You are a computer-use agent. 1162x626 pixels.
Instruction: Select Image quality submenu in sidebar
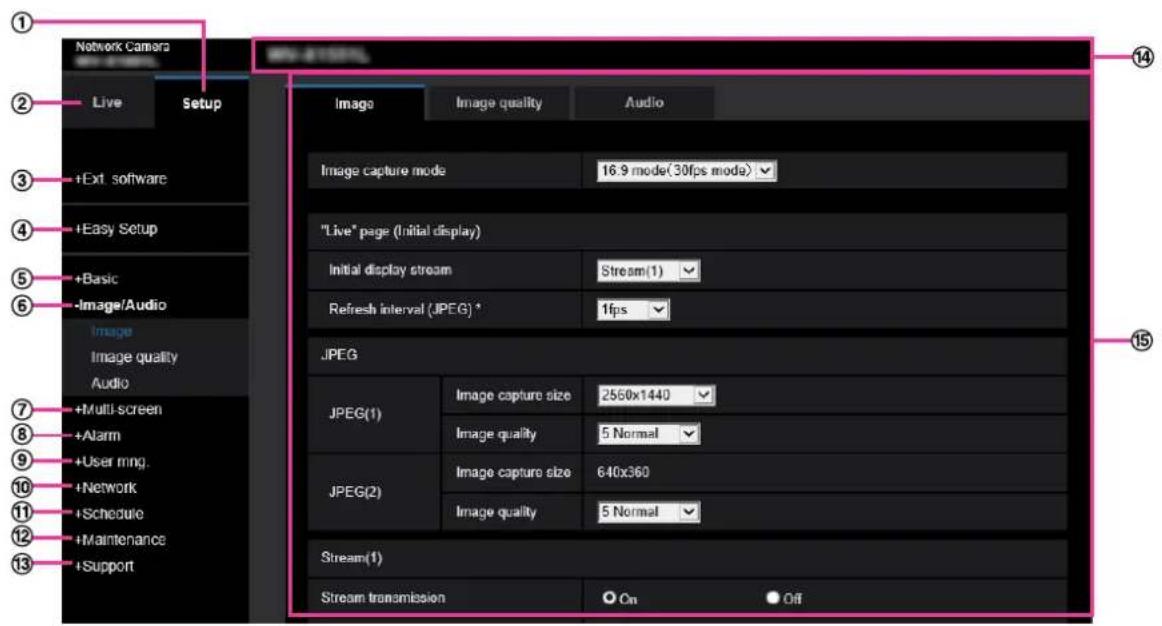pos(134,357)
